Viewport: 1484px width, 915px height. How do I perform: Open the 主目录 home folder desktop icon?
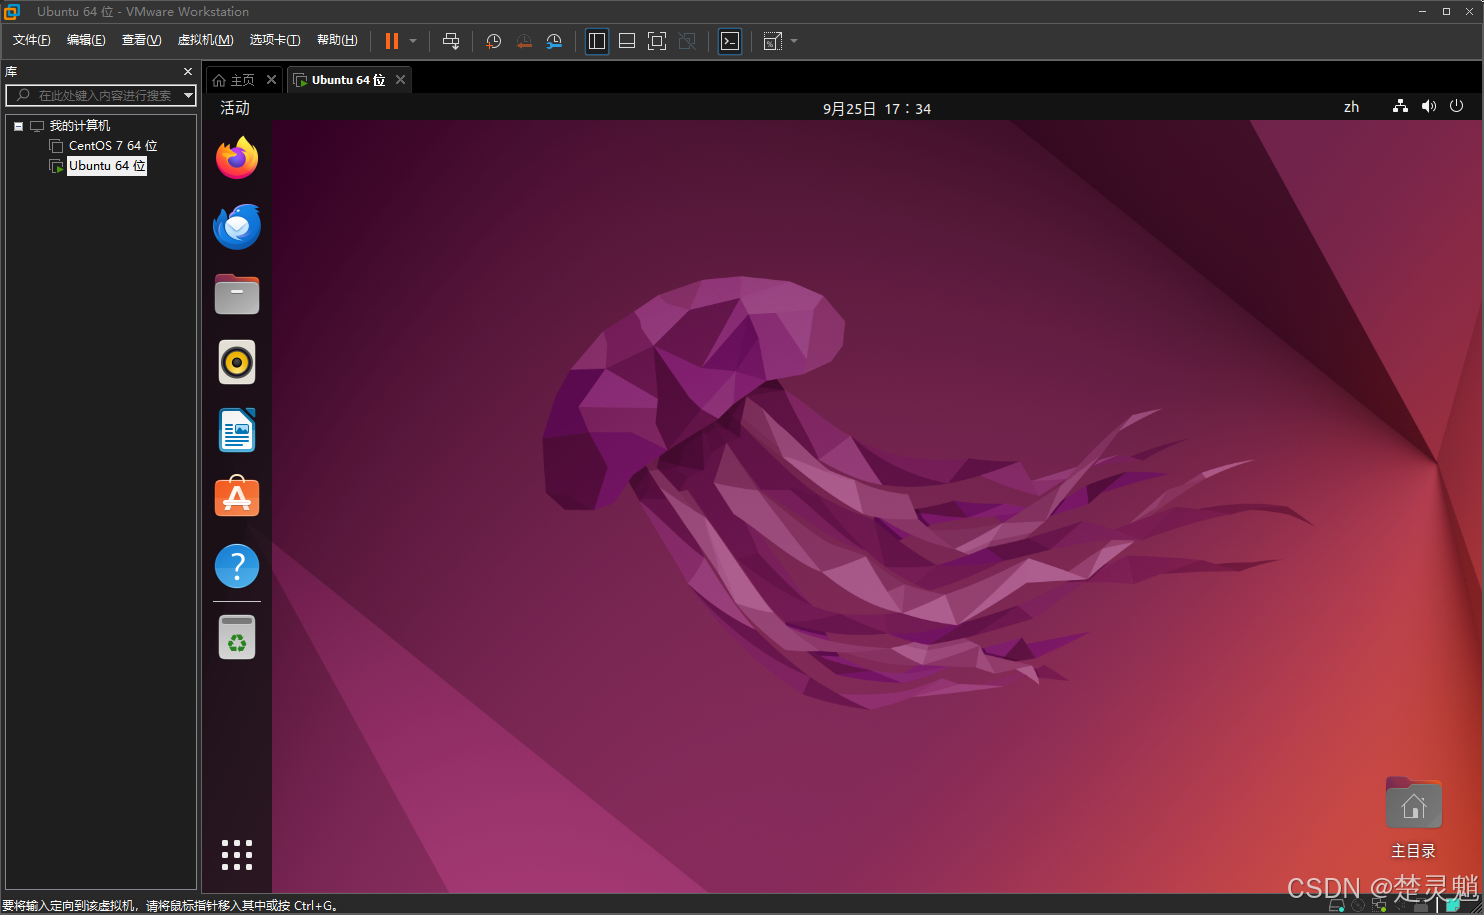pos(1413,818)
